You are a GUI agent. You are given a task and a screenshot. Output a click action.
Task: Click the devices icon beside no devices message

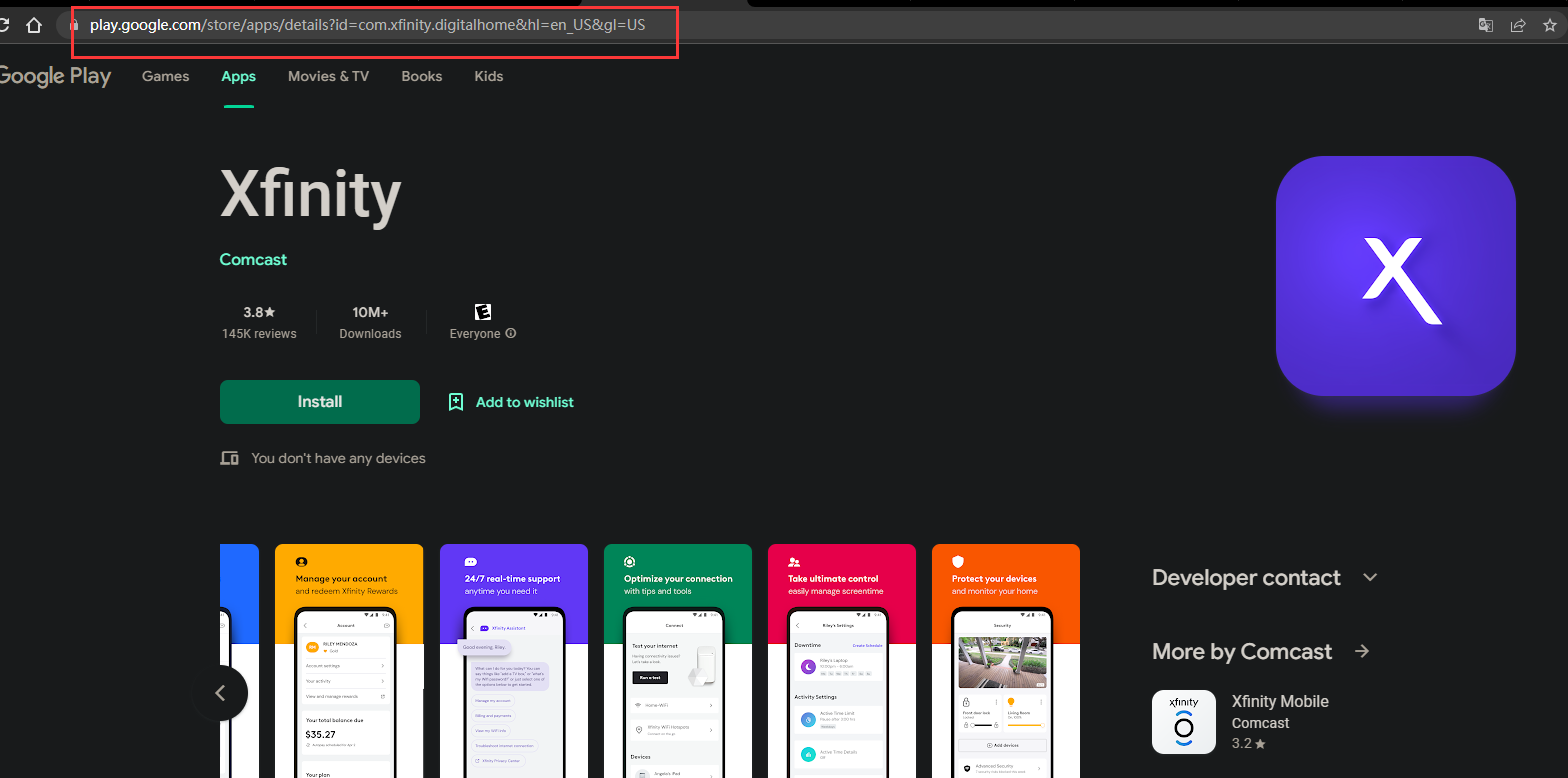tap(230, 458)
